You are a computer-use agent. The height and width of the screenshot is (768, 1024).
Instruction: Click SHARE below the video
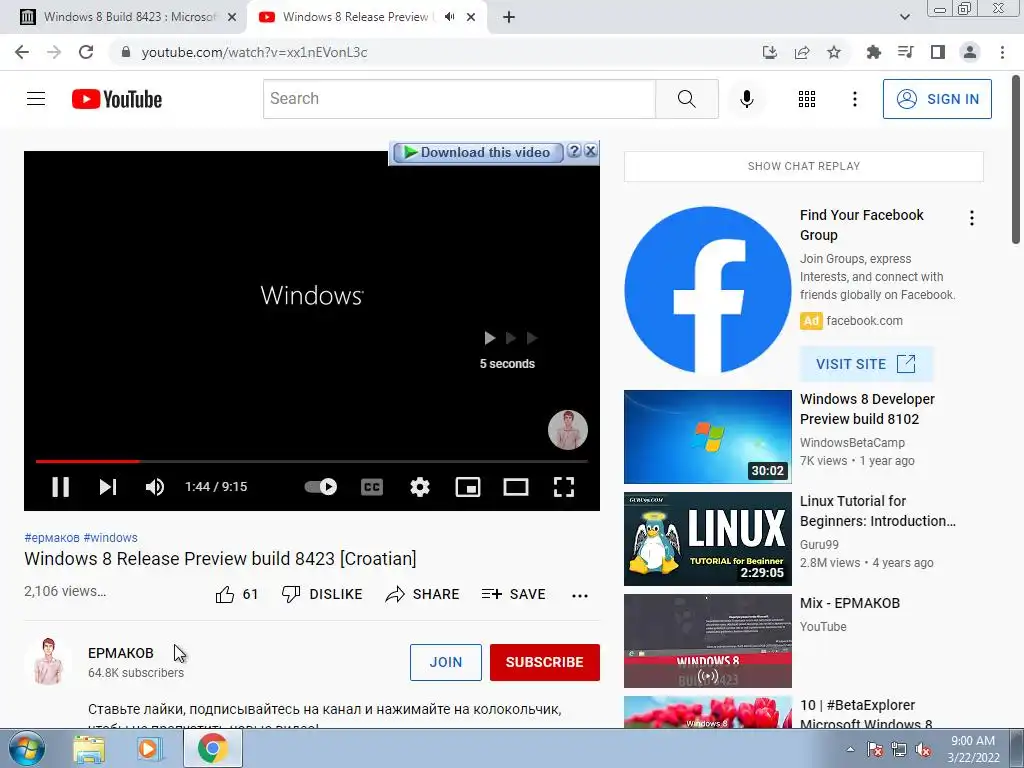pos(423,594)
